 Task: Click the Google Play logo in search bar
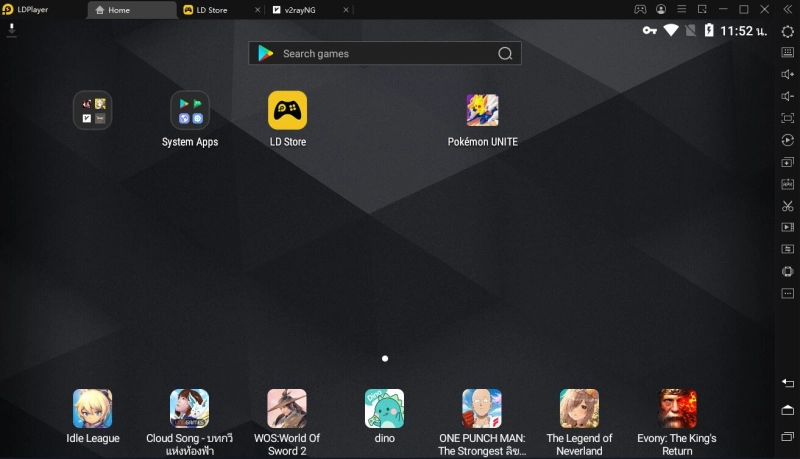[x=265, y=53]
